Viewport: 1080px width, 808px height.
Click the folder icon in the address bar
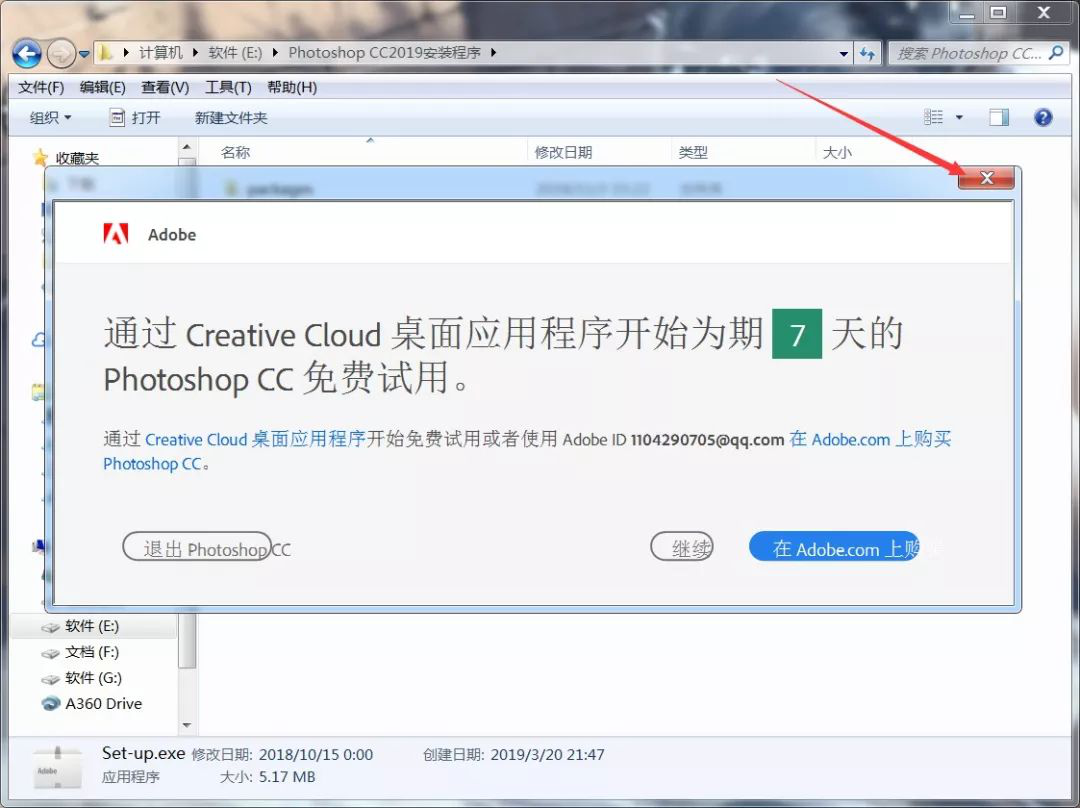(x=105, y=52)
